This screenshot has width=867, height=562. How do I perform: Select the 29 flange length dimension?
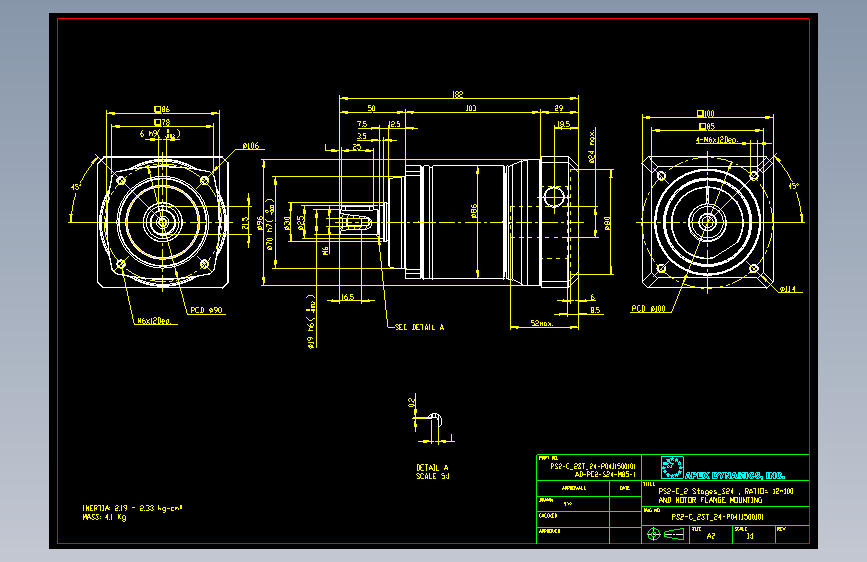pyautogui.click(x=558, y=108)
